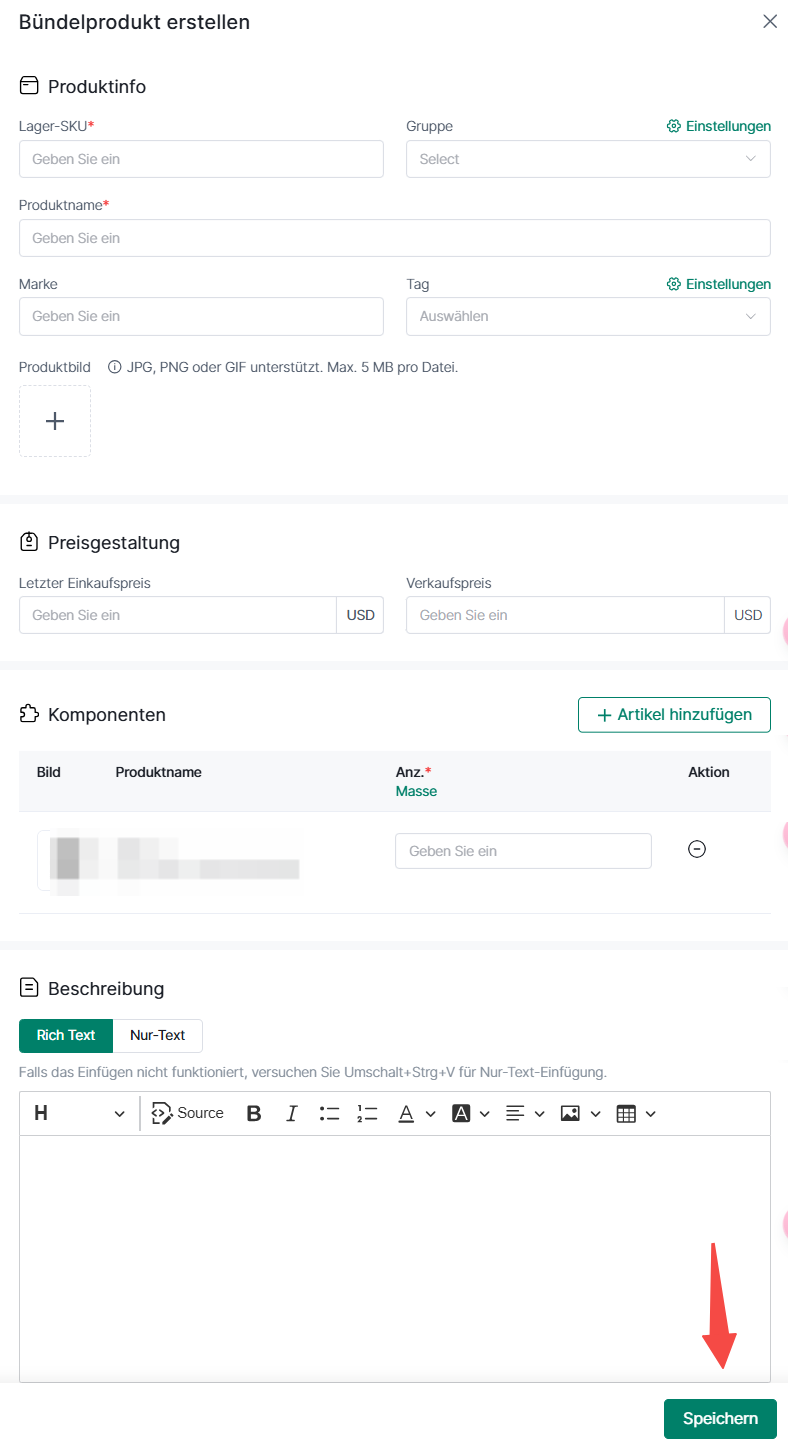Image resolution: width=788 pixels, height=1445 pixels.
Task: Insert a numbered list
Action: coord(367,1114)
